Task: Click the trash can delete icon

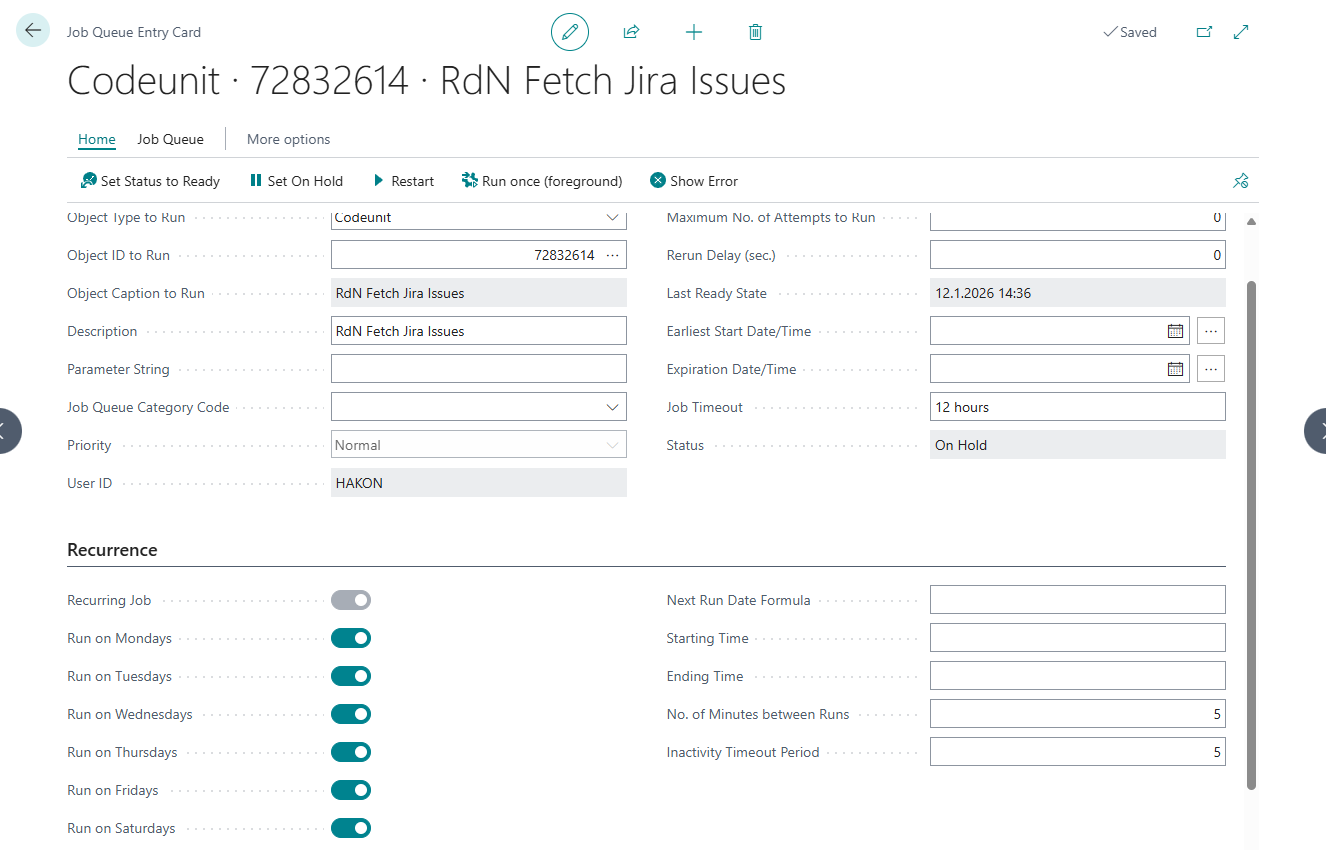Action: (755, 32)
